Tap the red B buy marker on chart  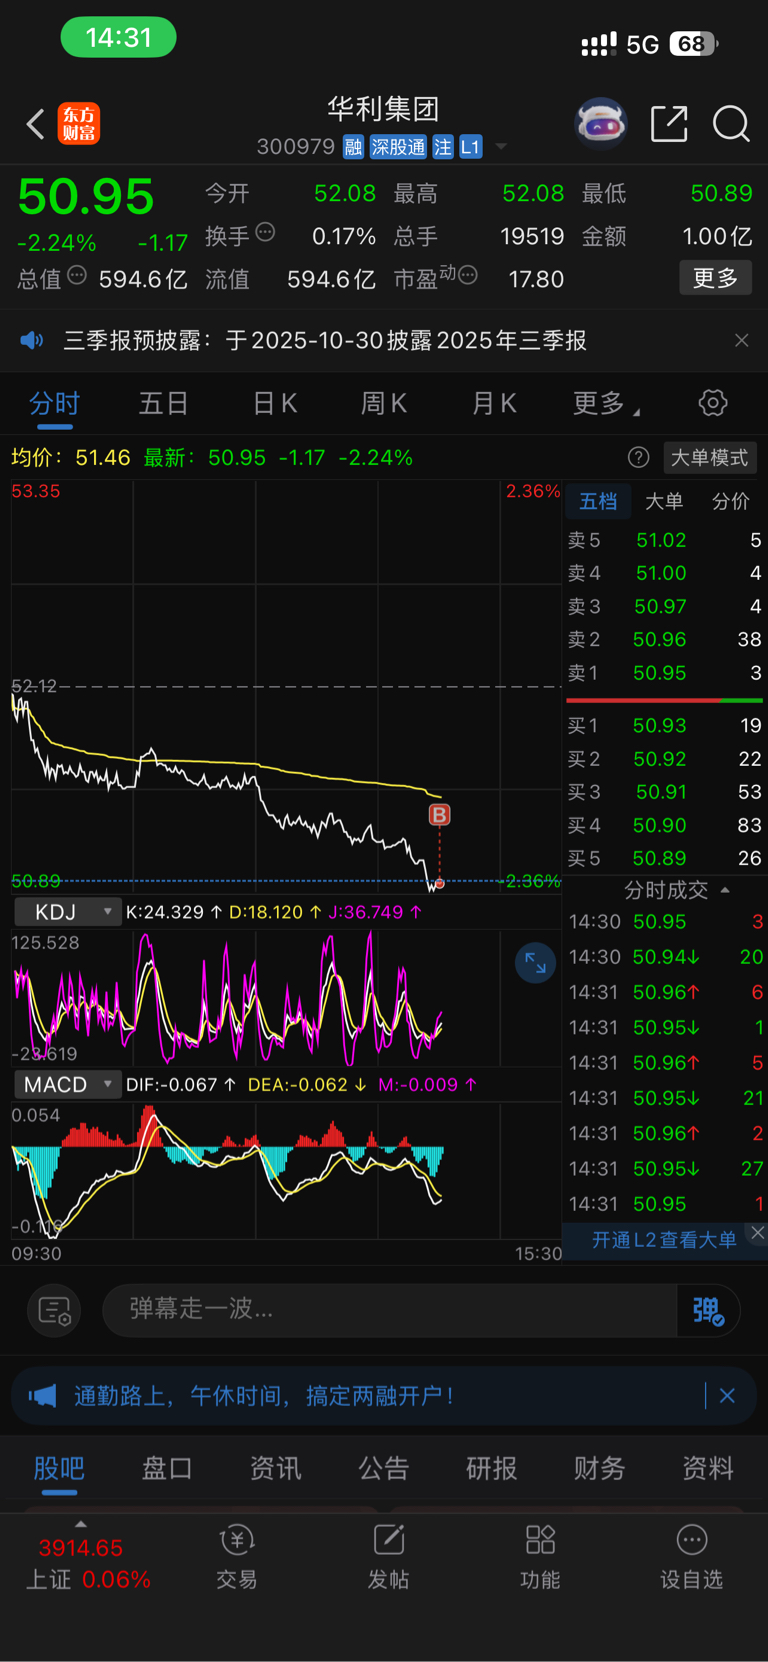click(439, 815)
